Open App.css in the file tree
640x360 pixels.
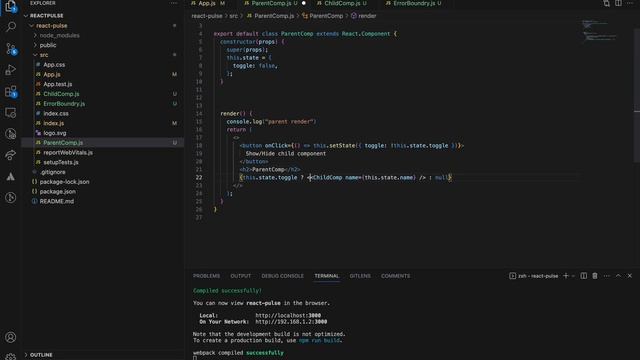click(54, 65)
